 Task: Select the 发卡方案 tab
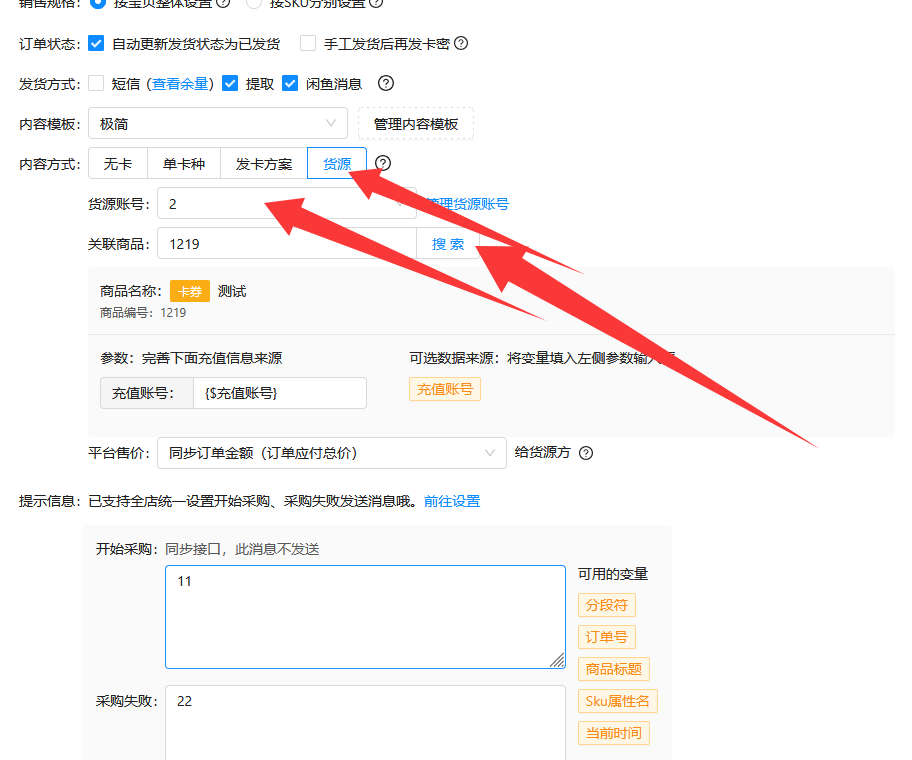click(263, 162)
